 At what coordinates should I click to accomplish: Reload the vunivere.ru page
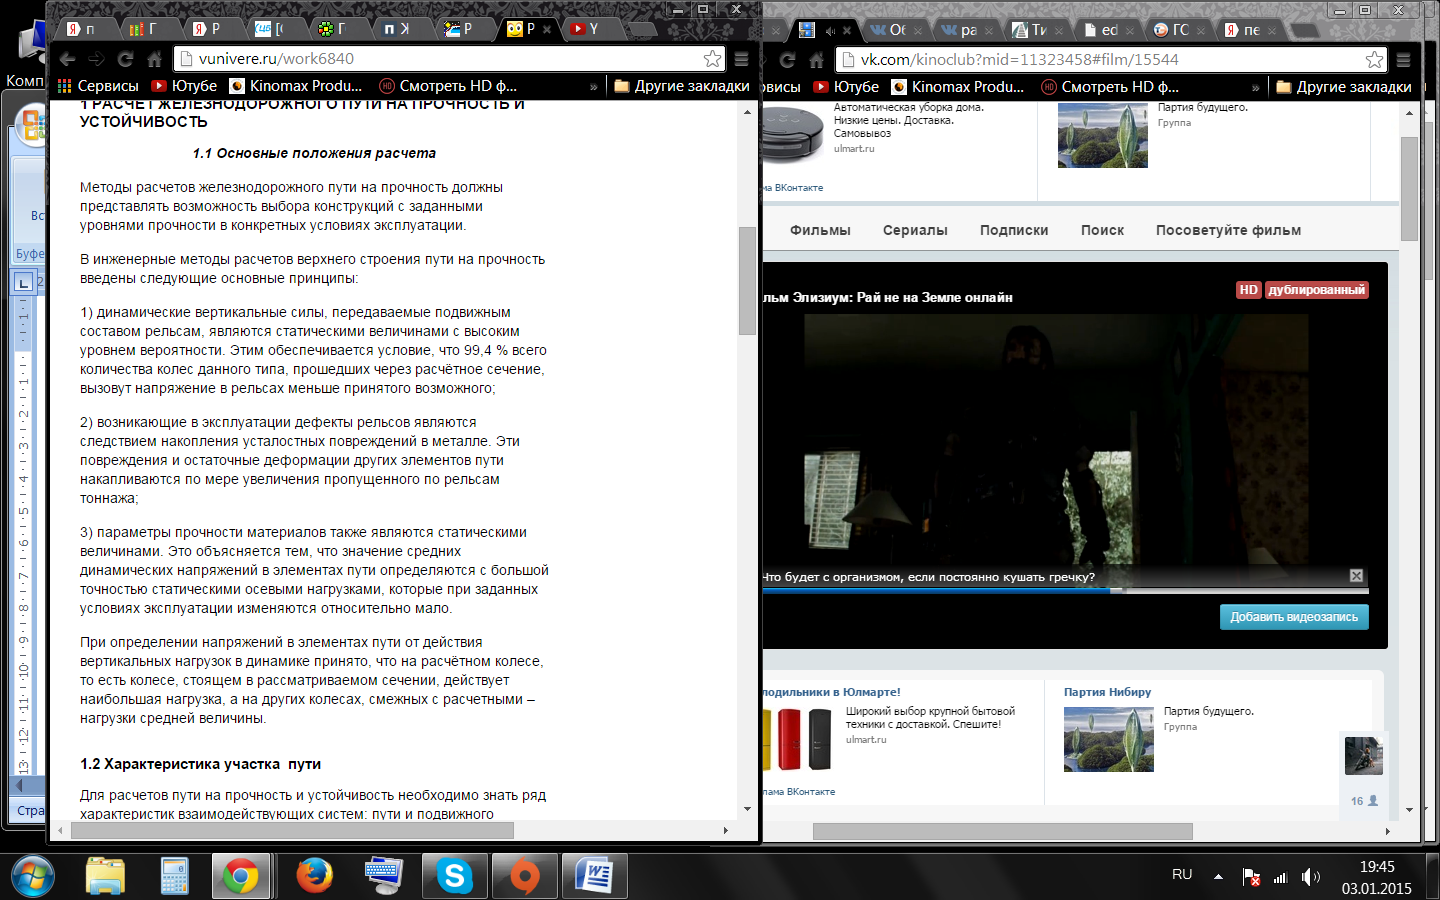click(125, 59)
